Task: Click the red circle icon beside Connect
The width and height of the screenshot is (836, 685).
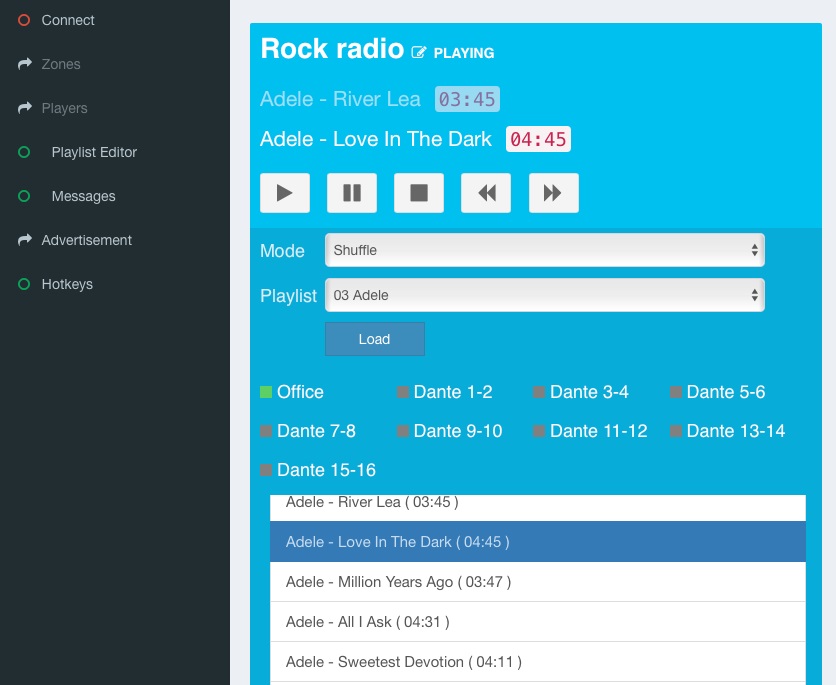Action: (25, 20)
